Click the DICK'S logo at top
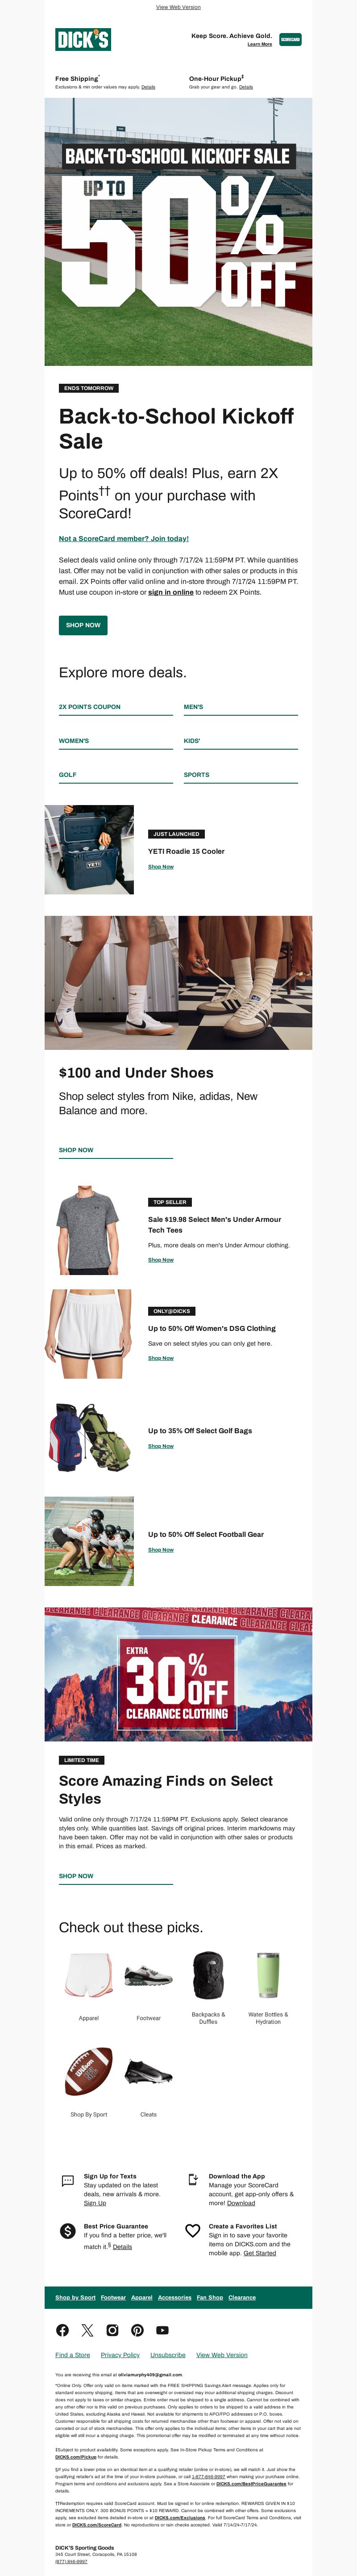Screen dimensions: 357x2576 [83, 39]
